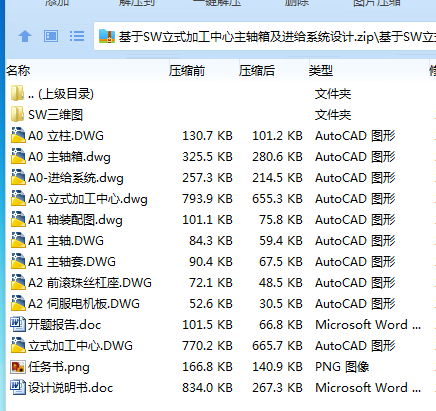Click the Word icon of 设计说明书.doc

coord(18,387)
